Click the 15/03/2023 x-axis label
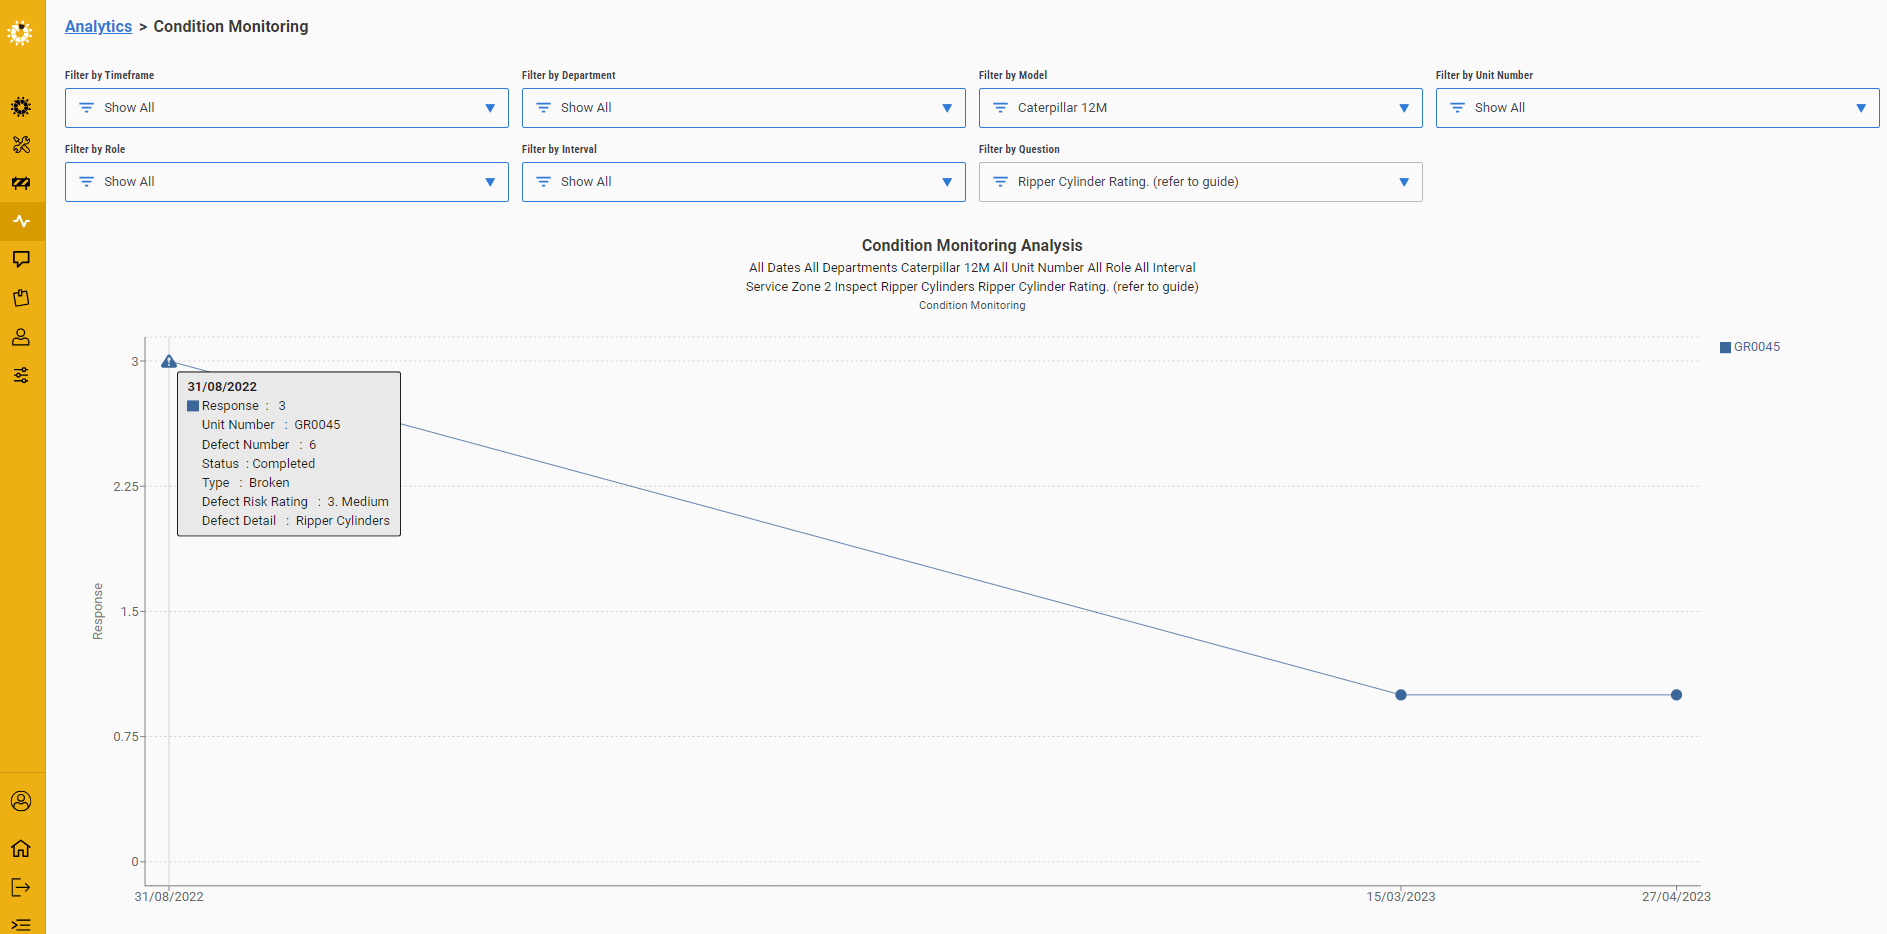The width and height of the screenshot is (1887, 934). (x=1401, y=897)
